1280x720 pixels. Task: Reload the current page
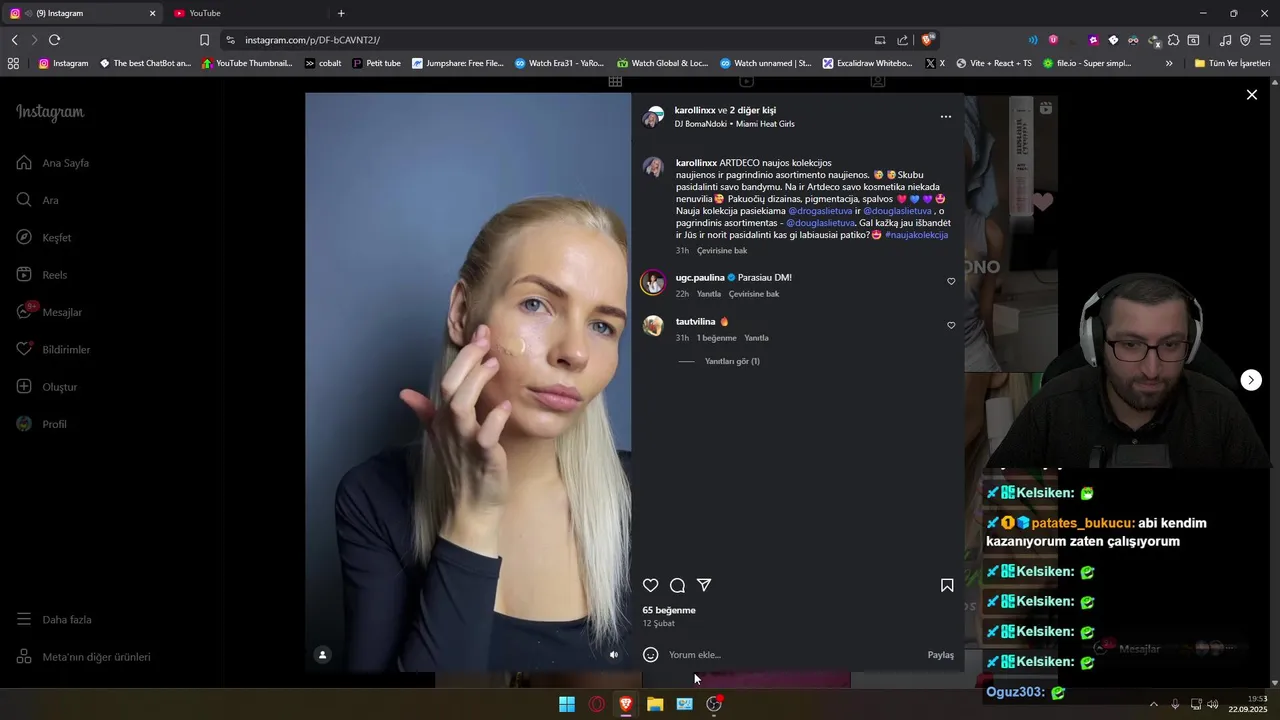click(x=54, y=40)
